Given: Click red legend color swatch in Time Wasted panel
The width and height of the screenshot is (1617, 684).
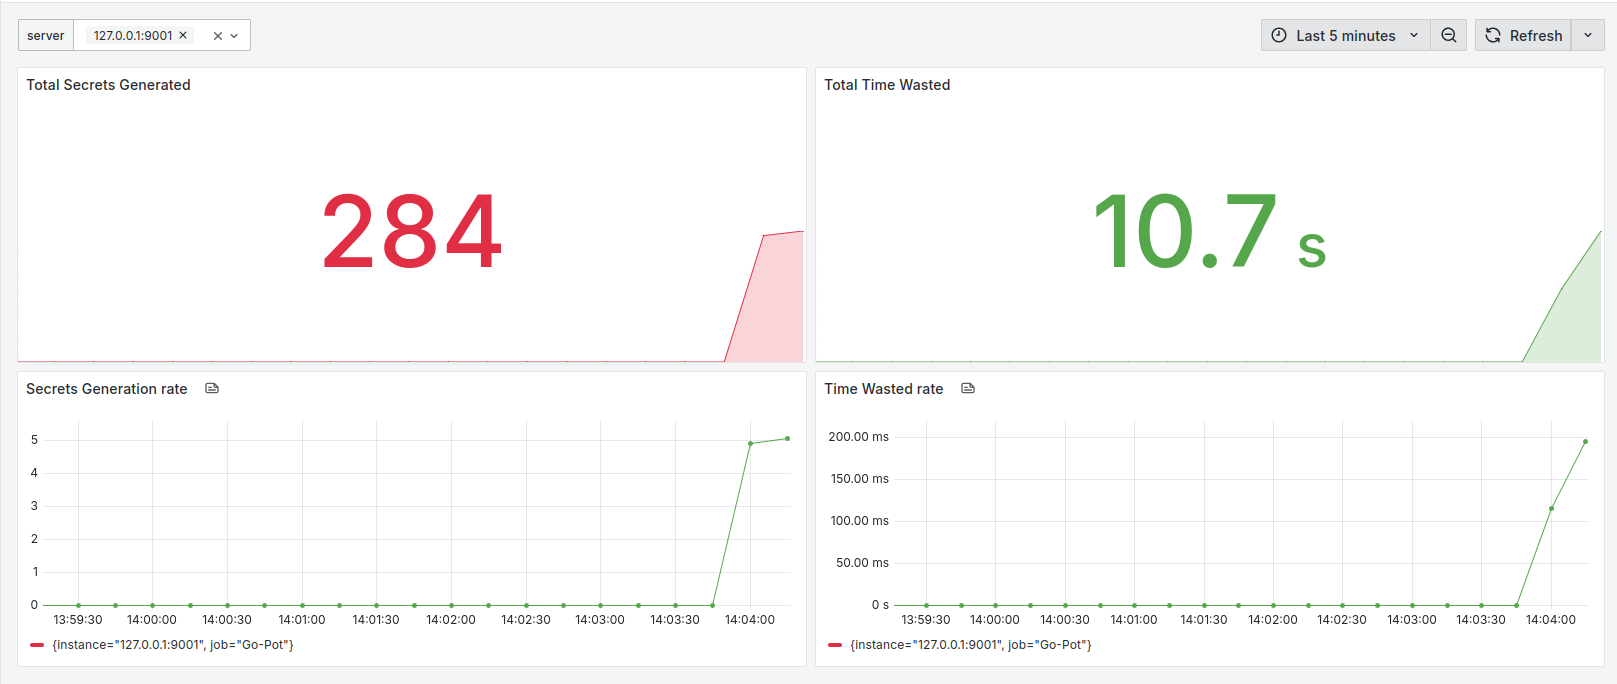Looking at the screenshot, I should tap(835, 645).
